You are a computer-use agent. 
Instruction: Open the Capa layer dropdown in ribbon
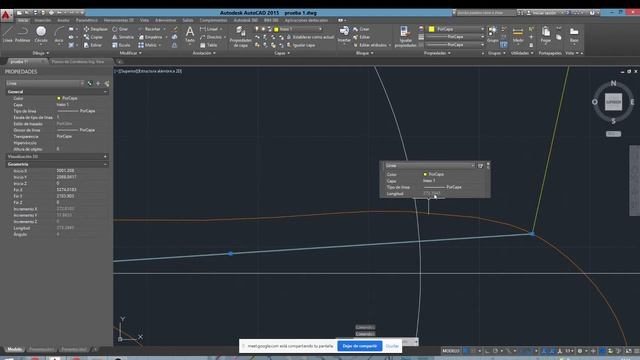click(x=299, y=29)
